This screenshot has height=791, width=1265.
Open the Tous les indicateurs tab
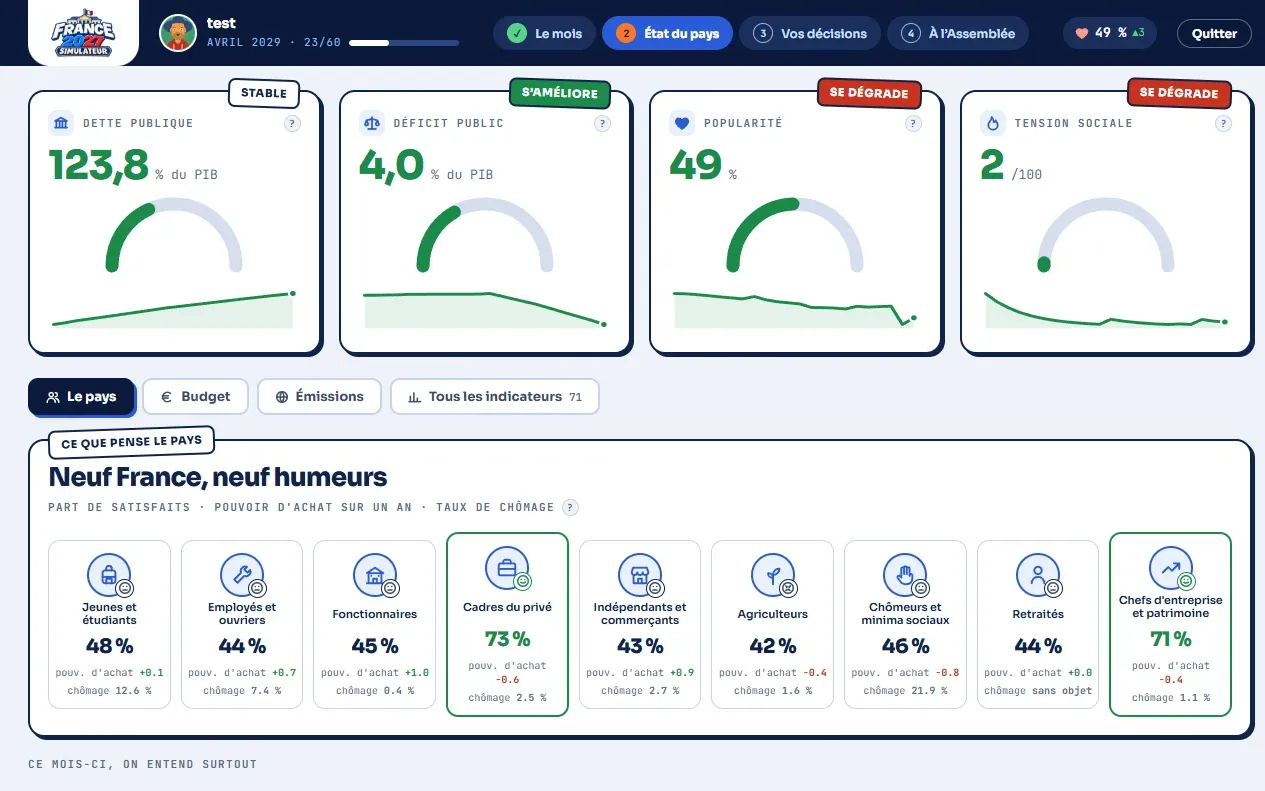(495, 397)
